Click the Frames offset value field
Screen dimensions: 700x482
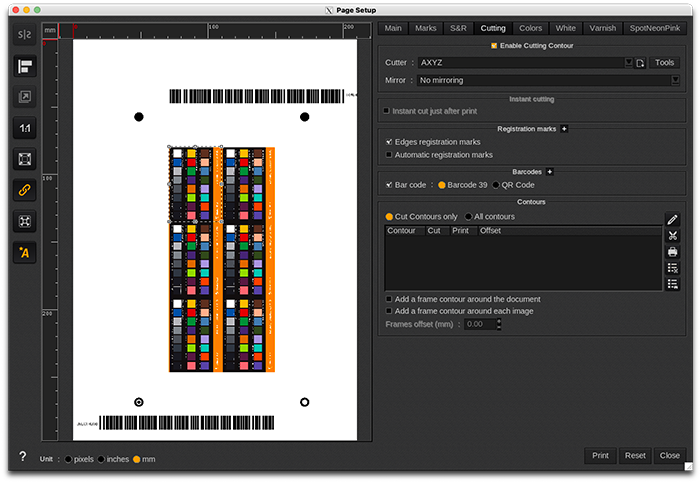click(476, 324)
